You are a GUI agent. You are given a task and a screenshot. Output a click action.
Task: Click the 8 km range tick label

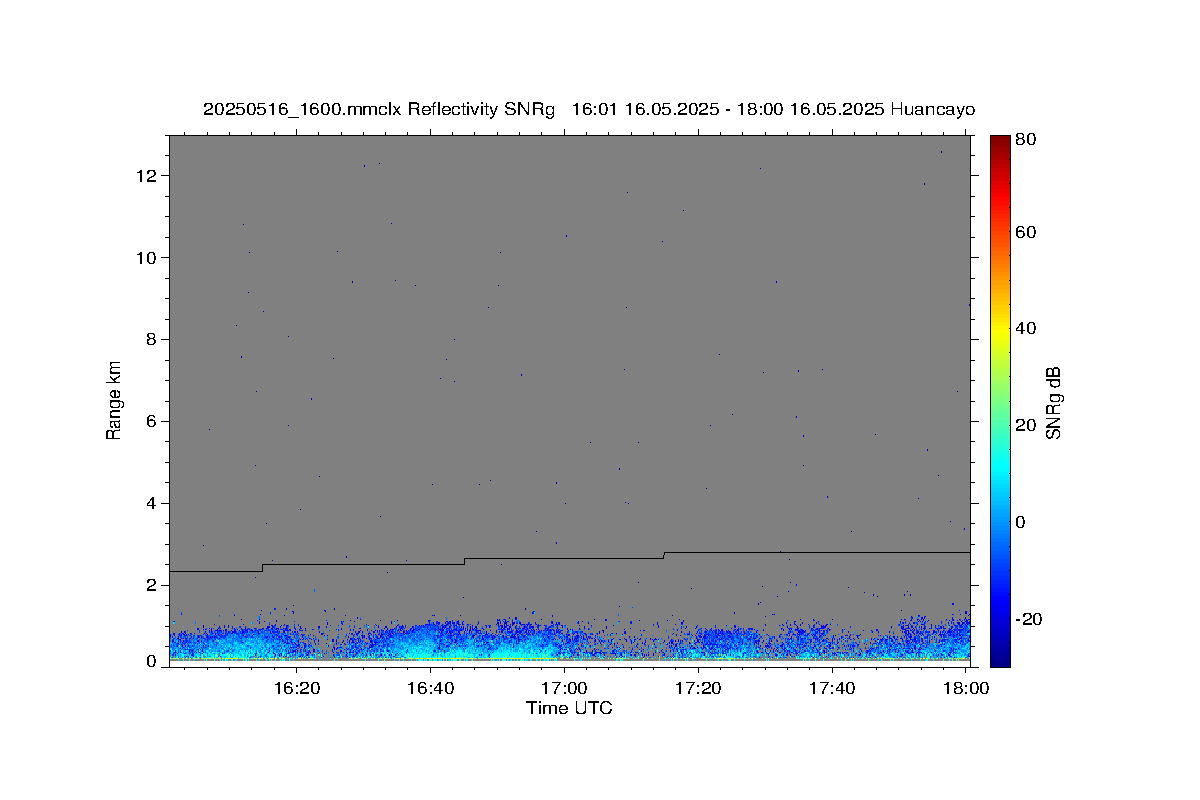[152, 340]
